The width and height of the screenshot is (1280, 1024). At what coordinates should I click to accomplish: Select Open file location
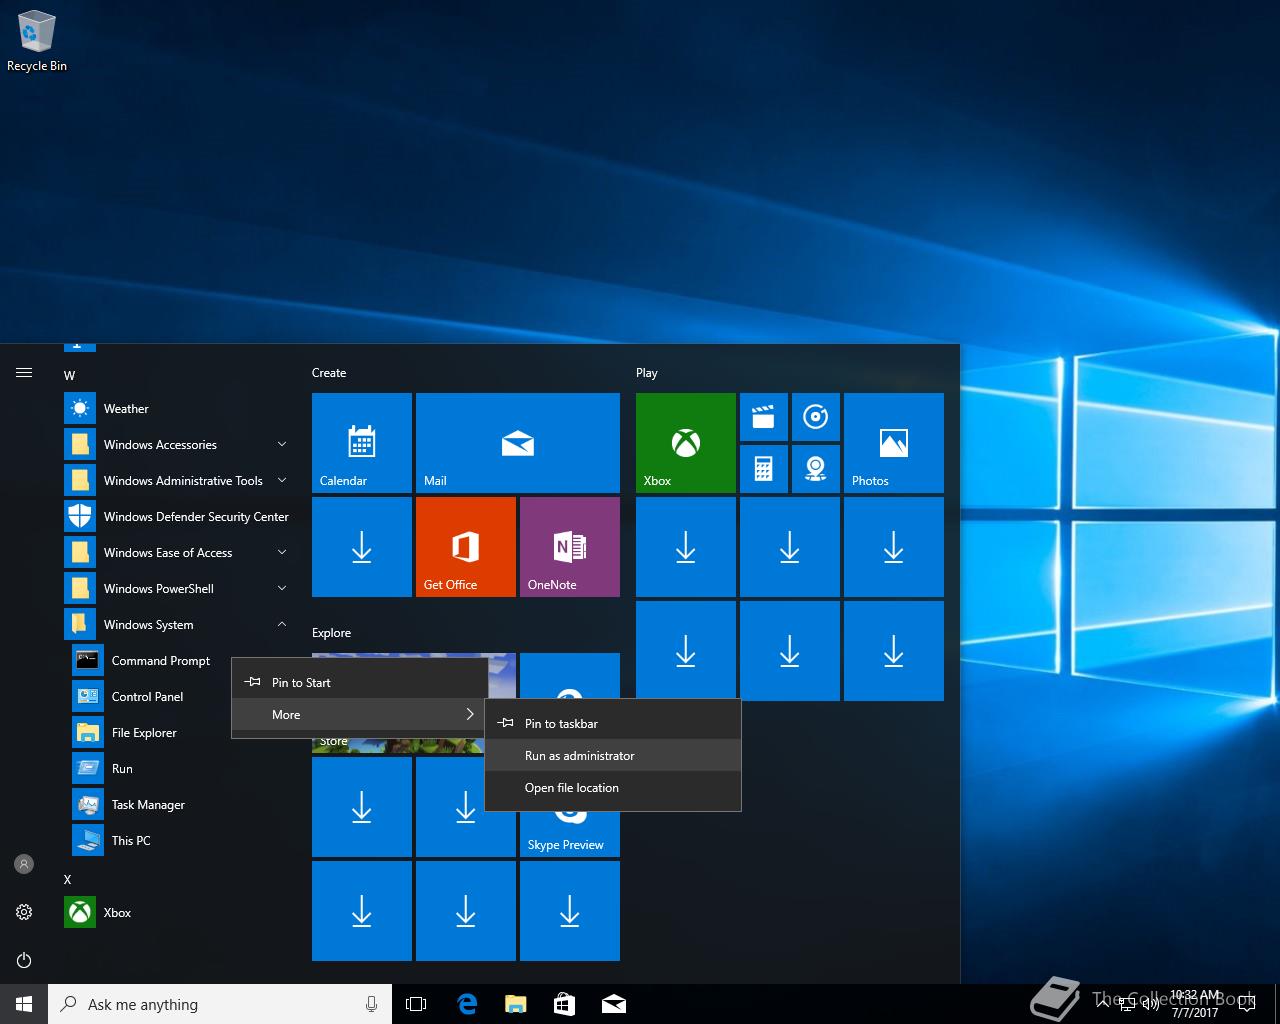(x=613, y=787)
